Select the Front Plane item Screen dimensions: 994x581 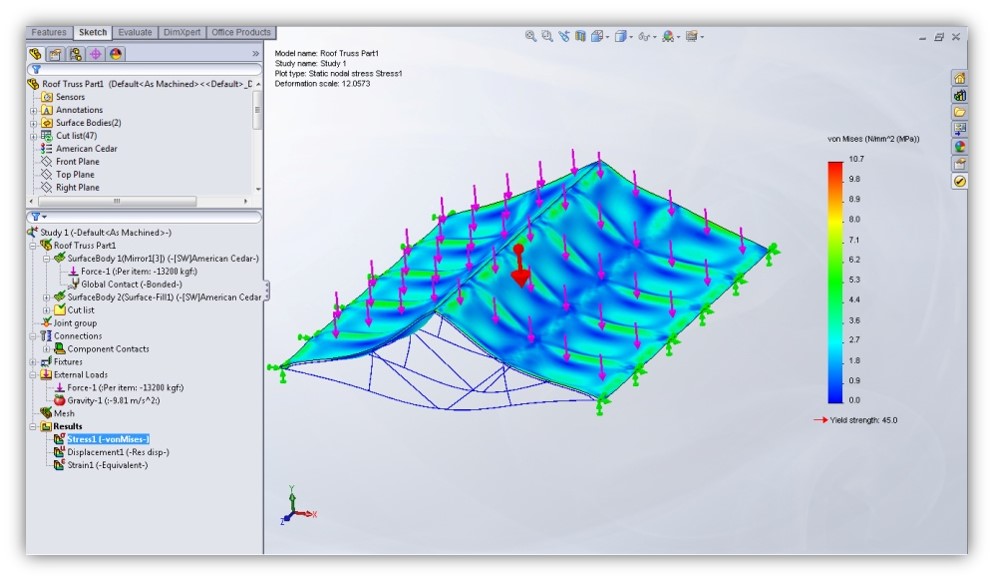click(77, 162)
